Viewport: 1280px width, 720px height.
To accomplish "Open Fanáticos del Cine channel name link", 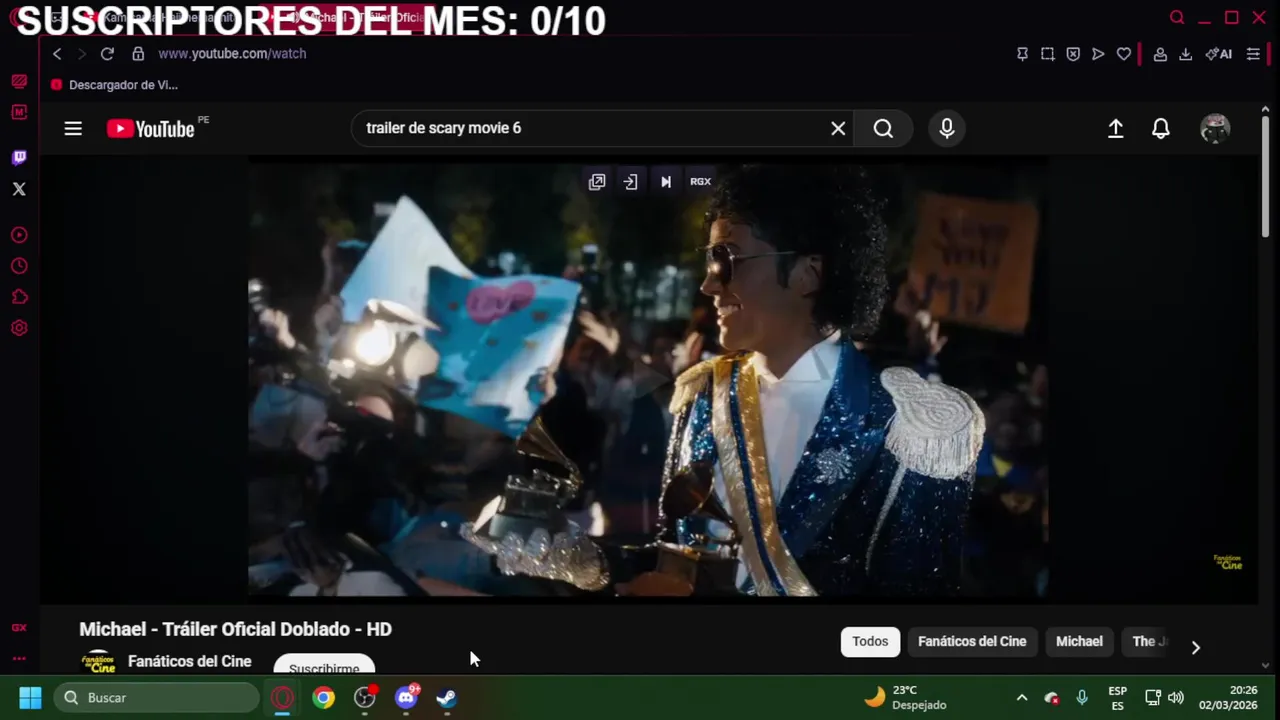I will (189, 661).
